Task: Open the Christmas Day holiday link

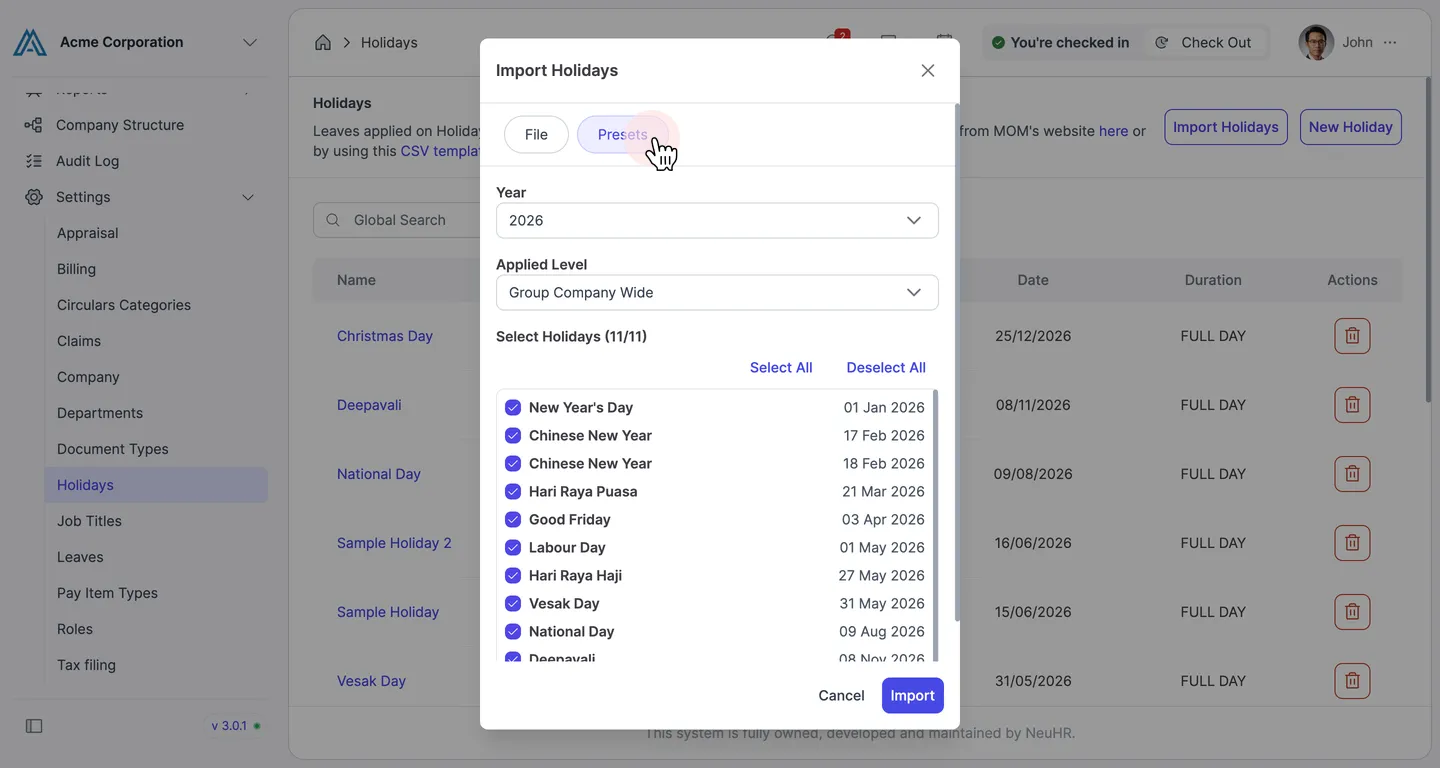Action: click(x=385, y=336)
